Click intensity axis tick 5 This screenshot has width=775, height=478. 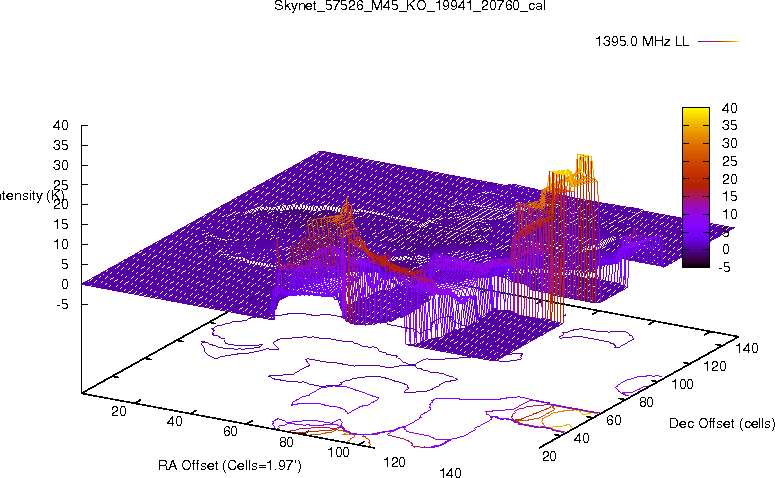(65, 264)
